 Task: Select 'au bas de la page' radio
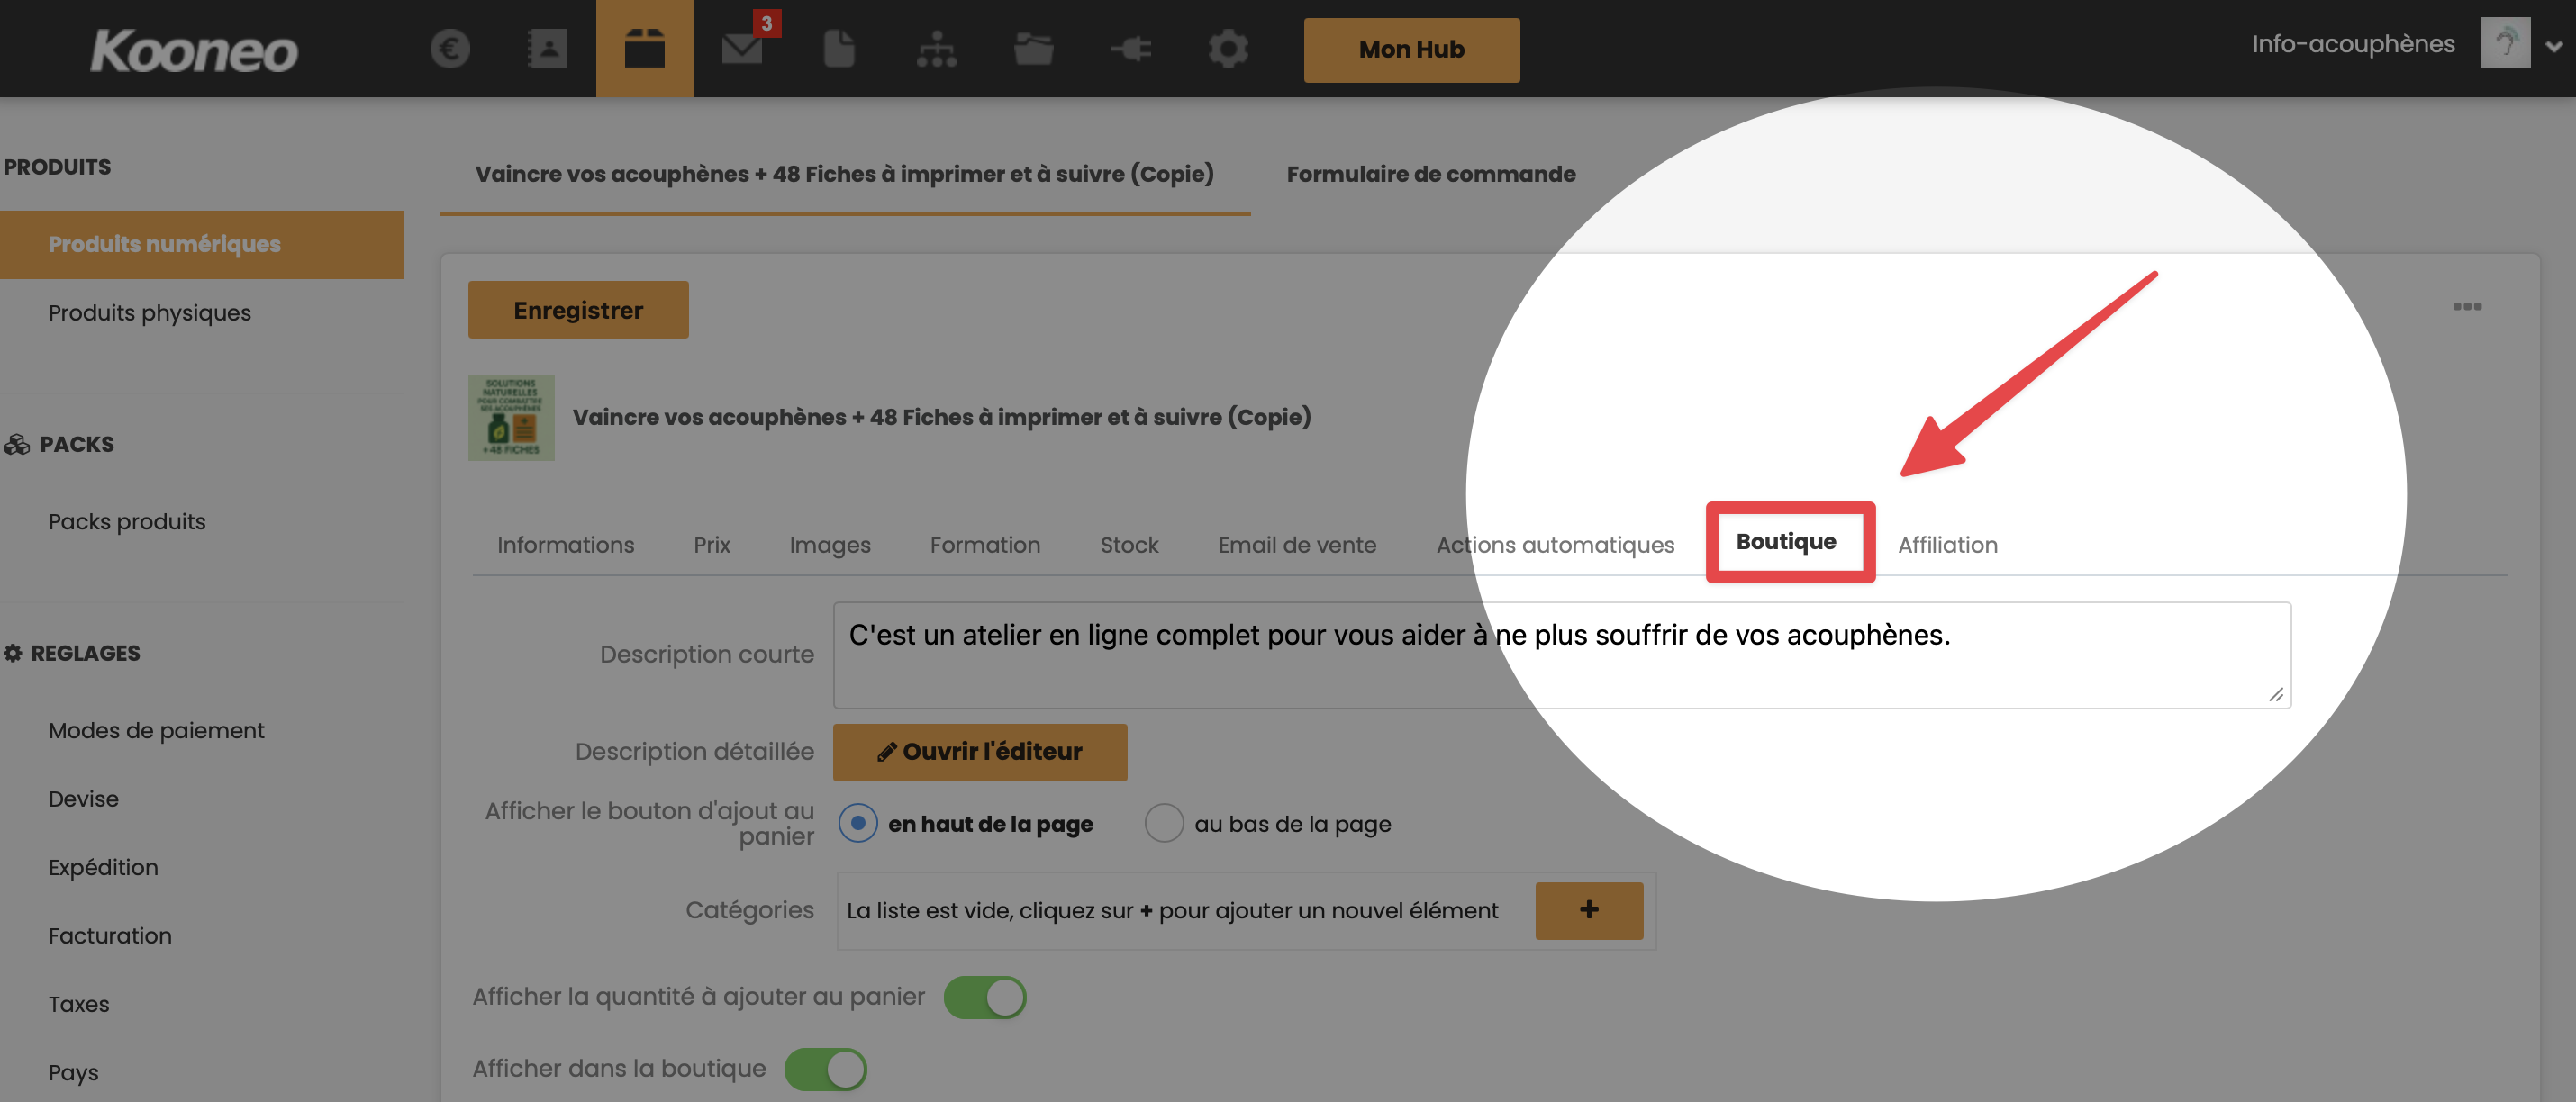(1164, 824)
